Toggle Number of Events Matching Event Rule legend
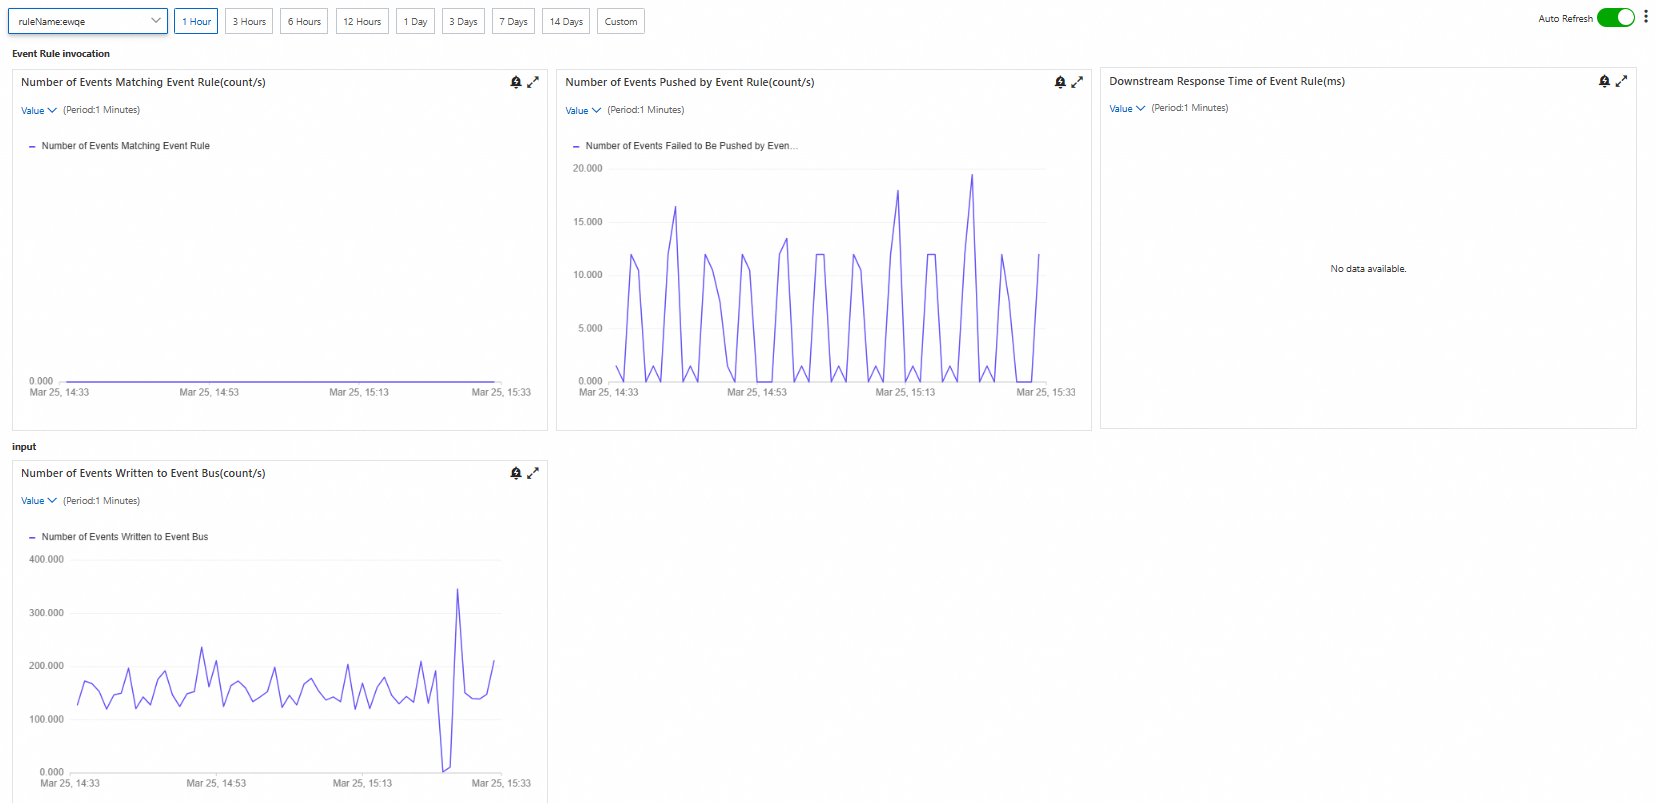 pyautogui.click(x=119, y=146)
